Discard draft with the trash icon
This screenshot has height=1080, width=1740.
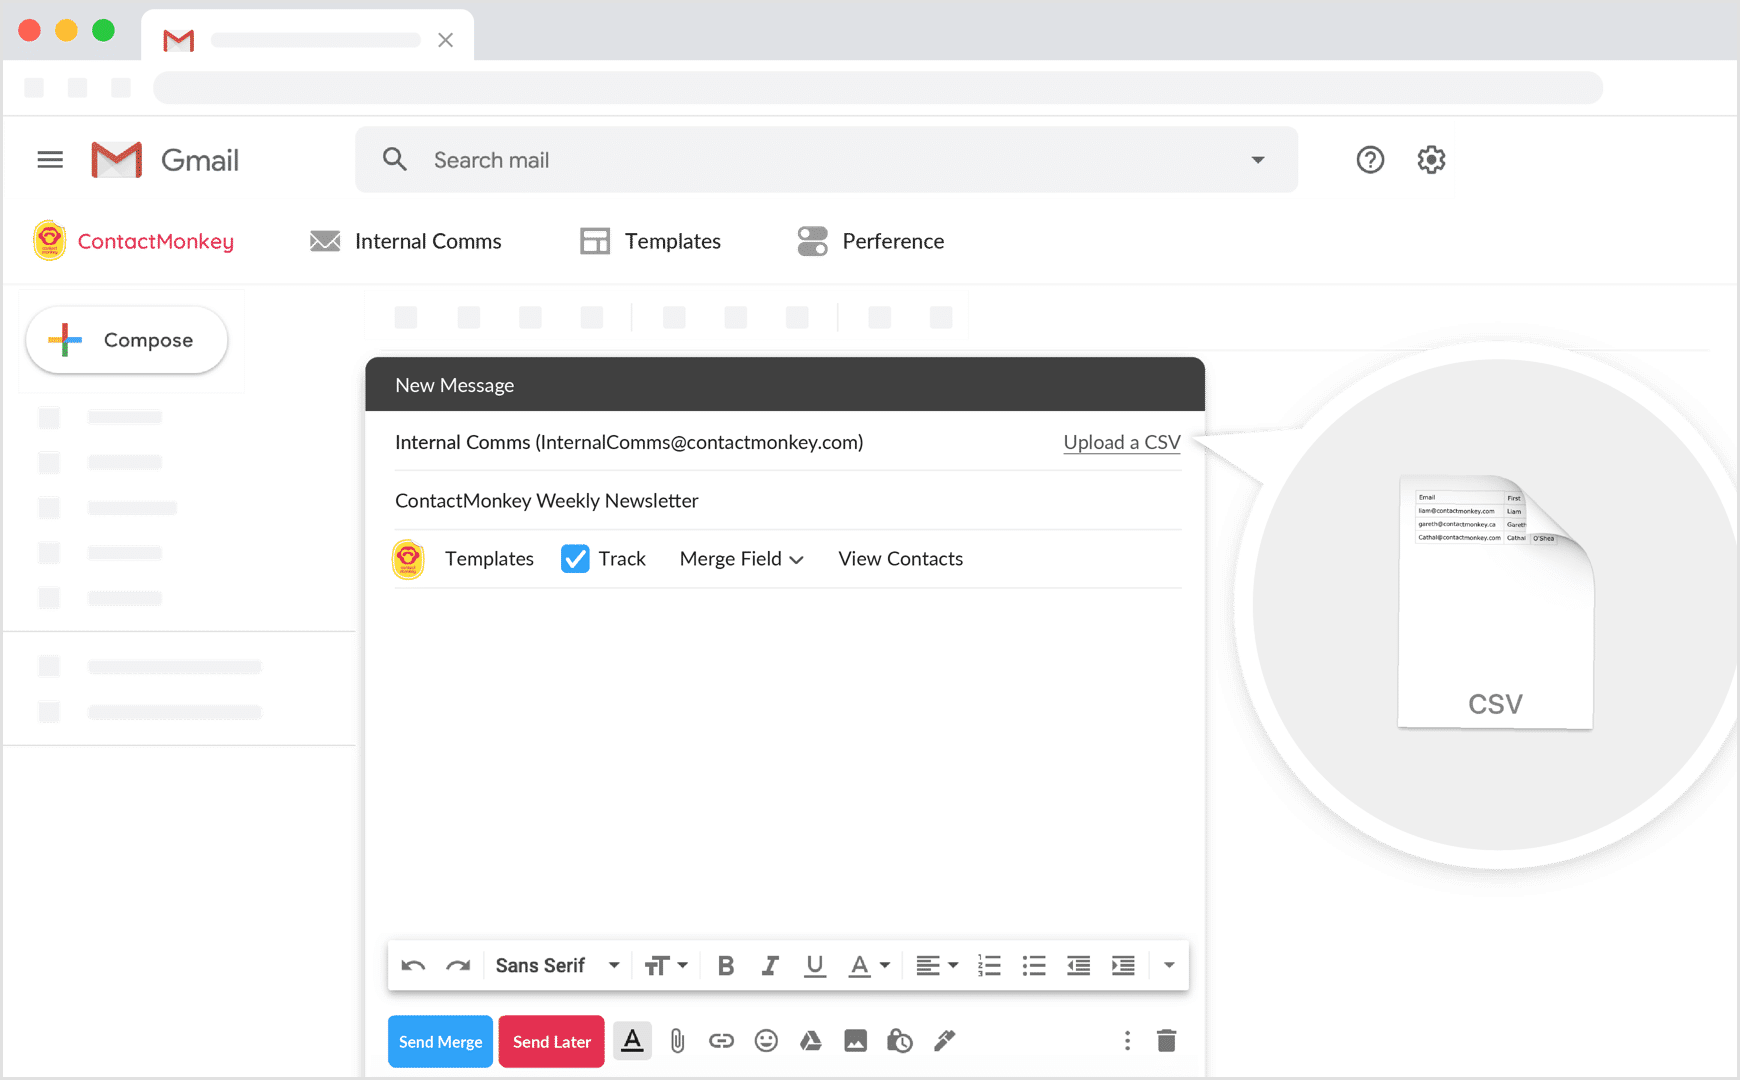coord(1166,1041)
